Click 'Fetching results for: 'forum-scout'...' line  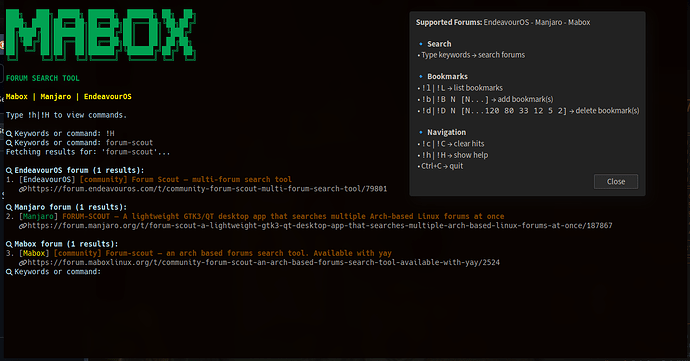point(88,152)
